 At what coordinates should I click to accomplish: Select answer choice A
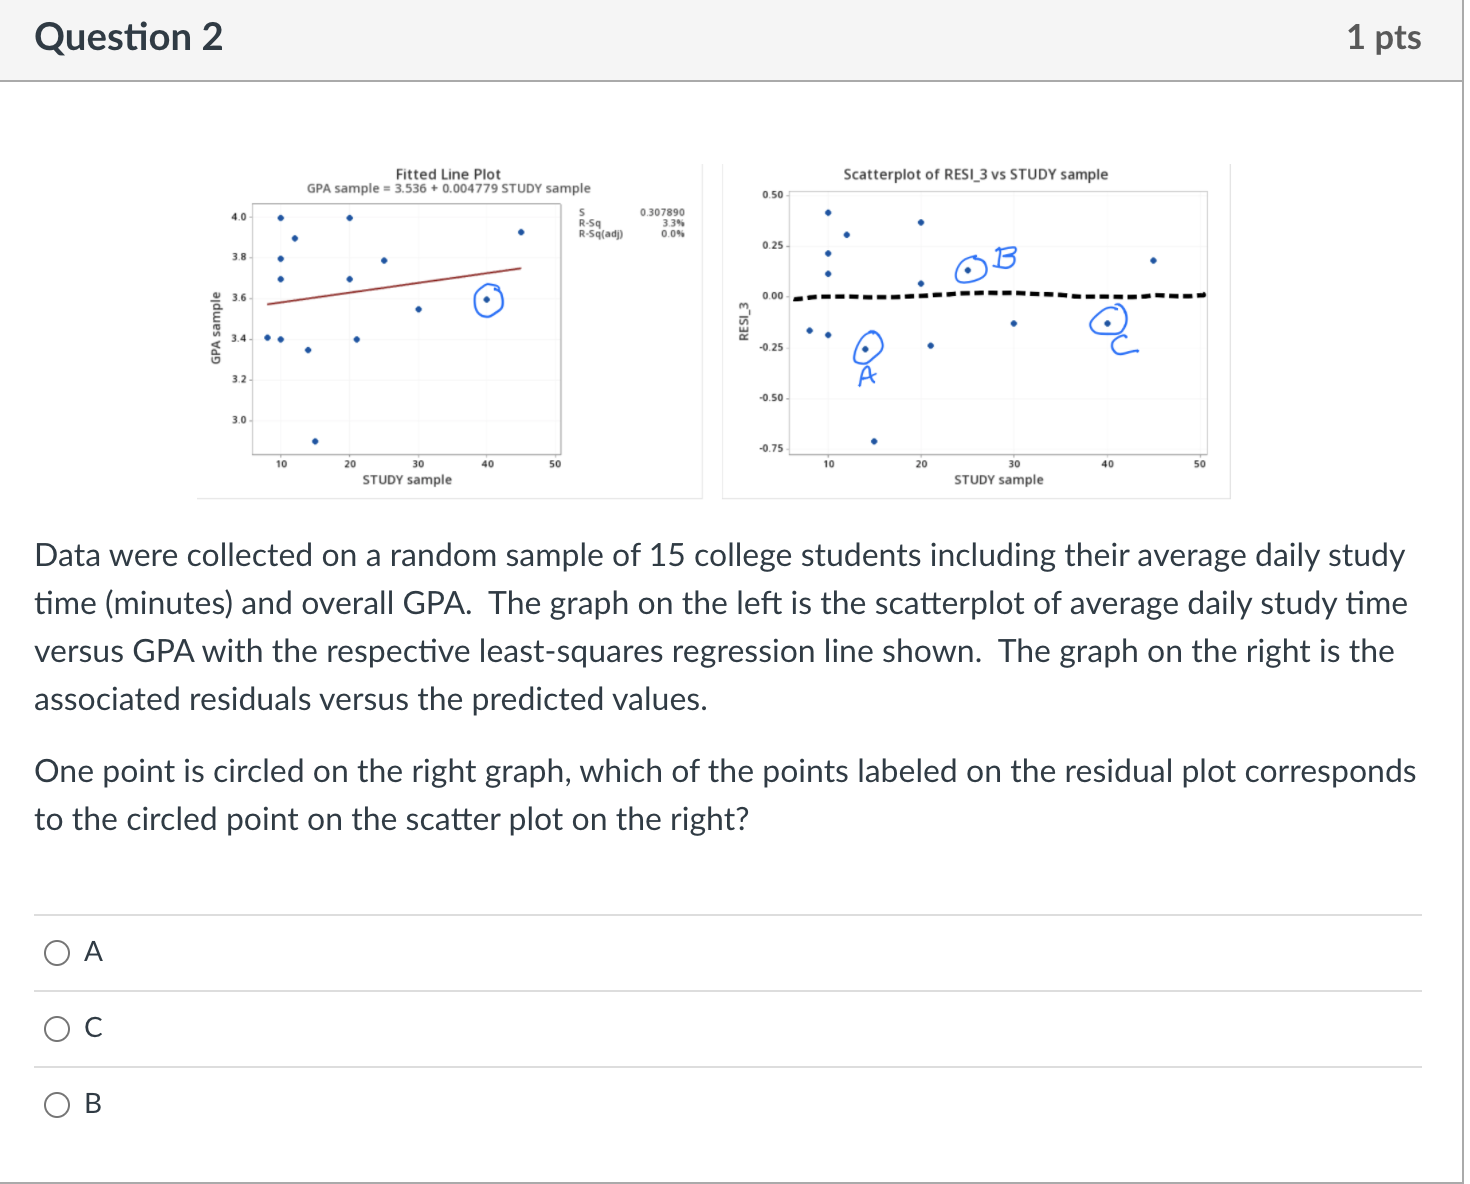pyautogui.click(x=57, y=953)
